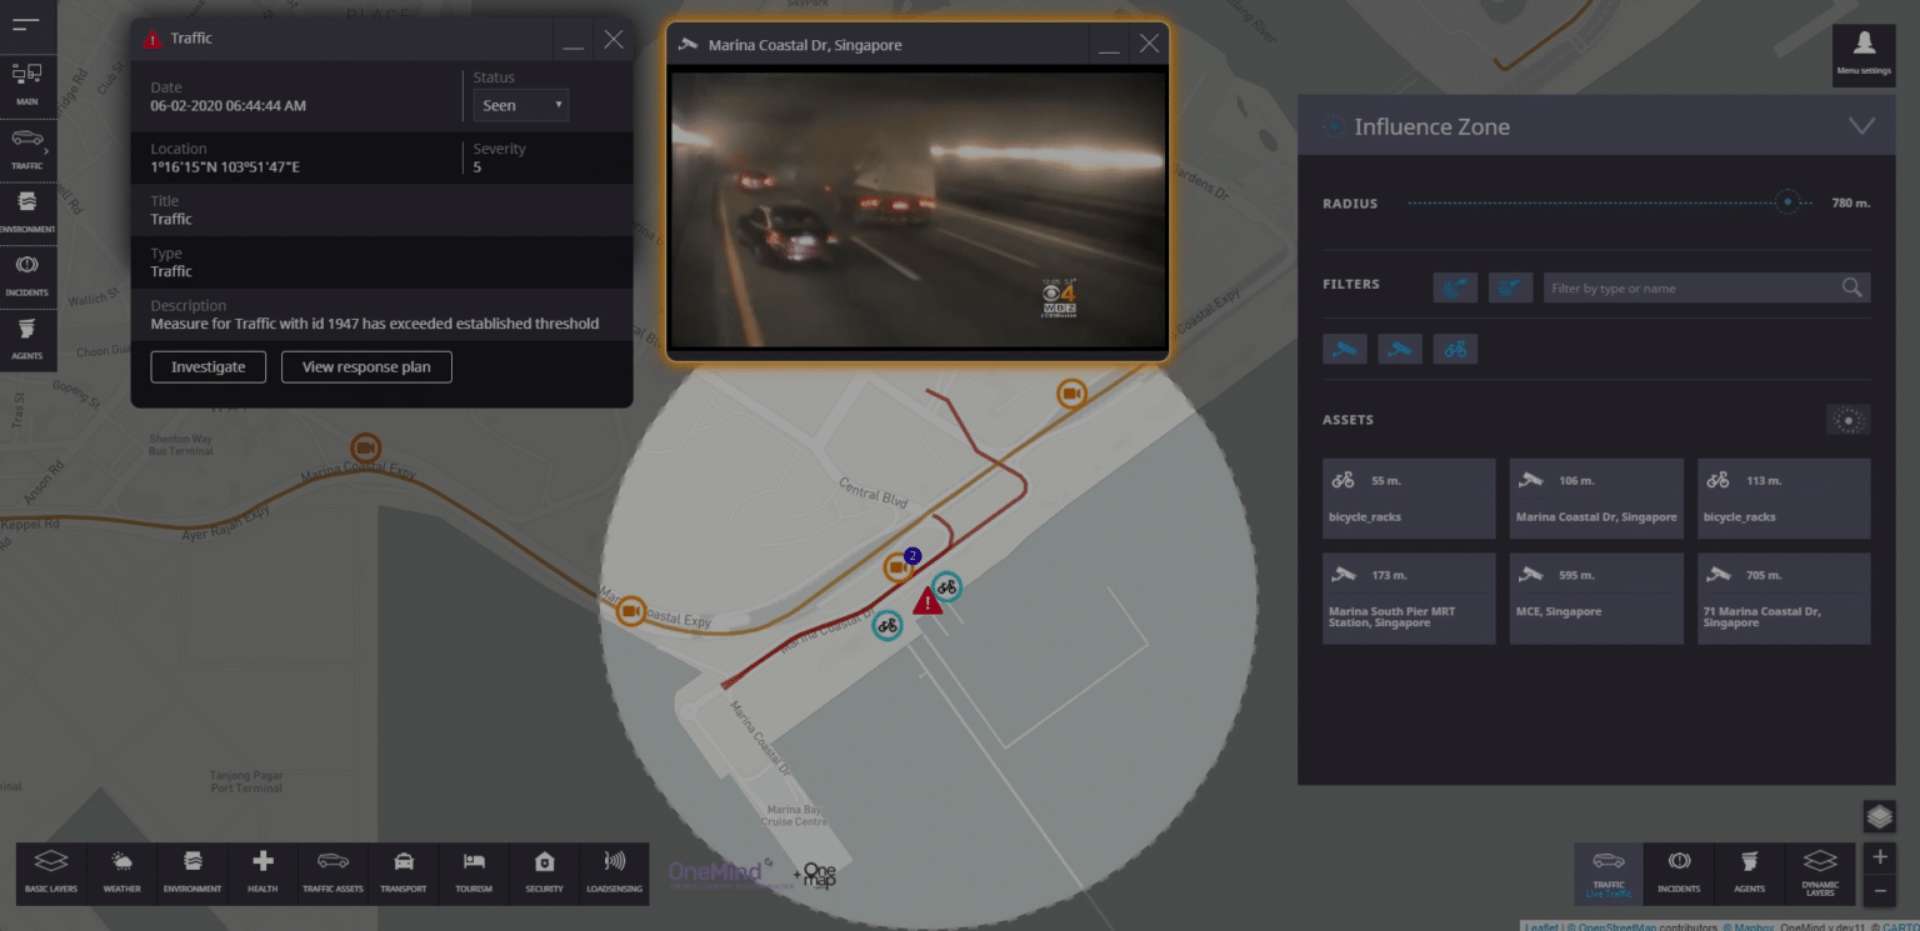
Task: Open the Weather layer in bottom toolbar
Action: click(122, 871)
